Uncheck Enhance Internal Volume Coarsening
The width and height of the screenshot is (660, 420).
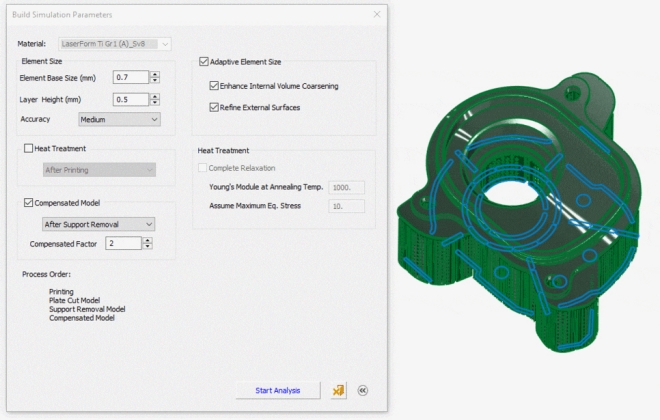click(x=214, y=86)
